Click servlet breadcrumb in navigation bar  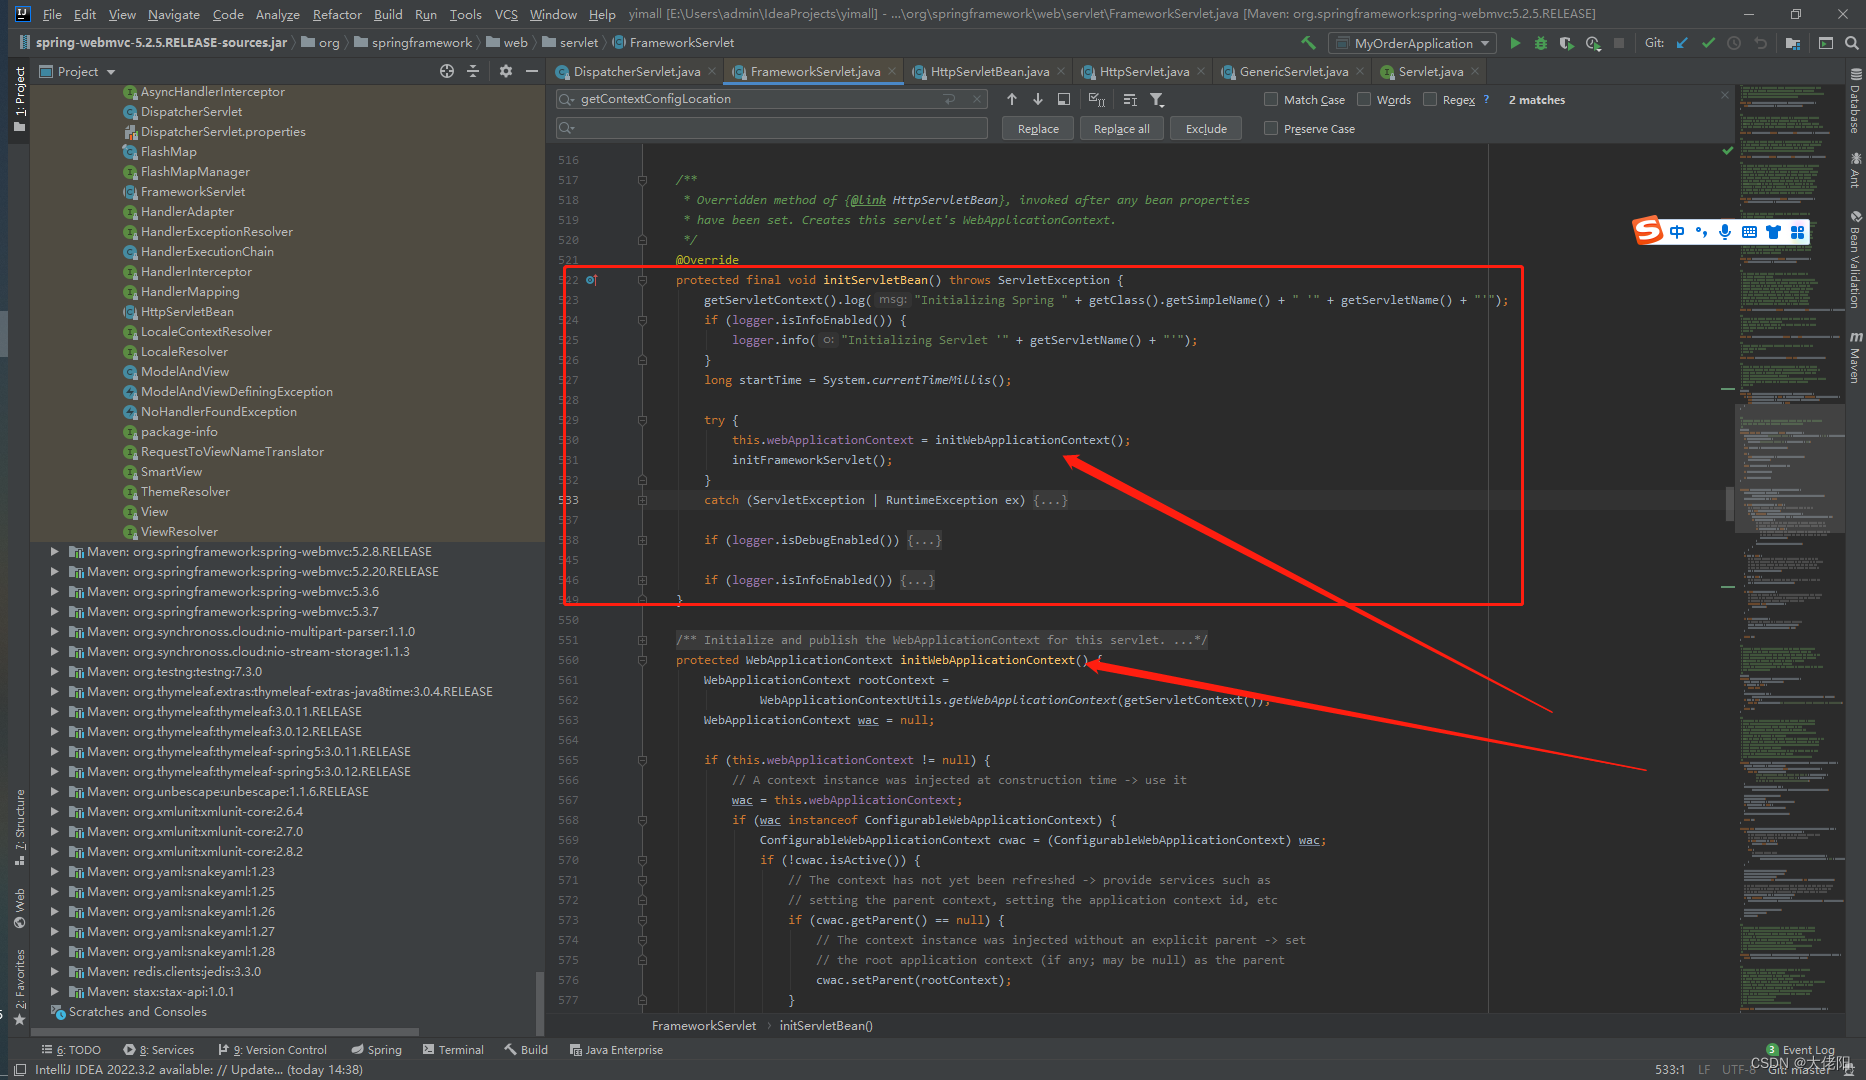(x=569, y=43)
